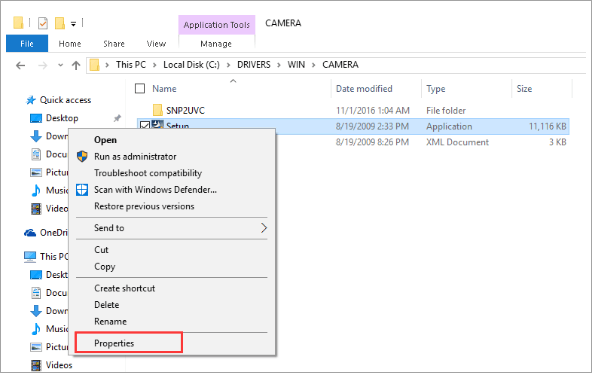Customize Quick Access Toolbar dropdown arrow
The image size is (592, 373).
coord(74,24)
